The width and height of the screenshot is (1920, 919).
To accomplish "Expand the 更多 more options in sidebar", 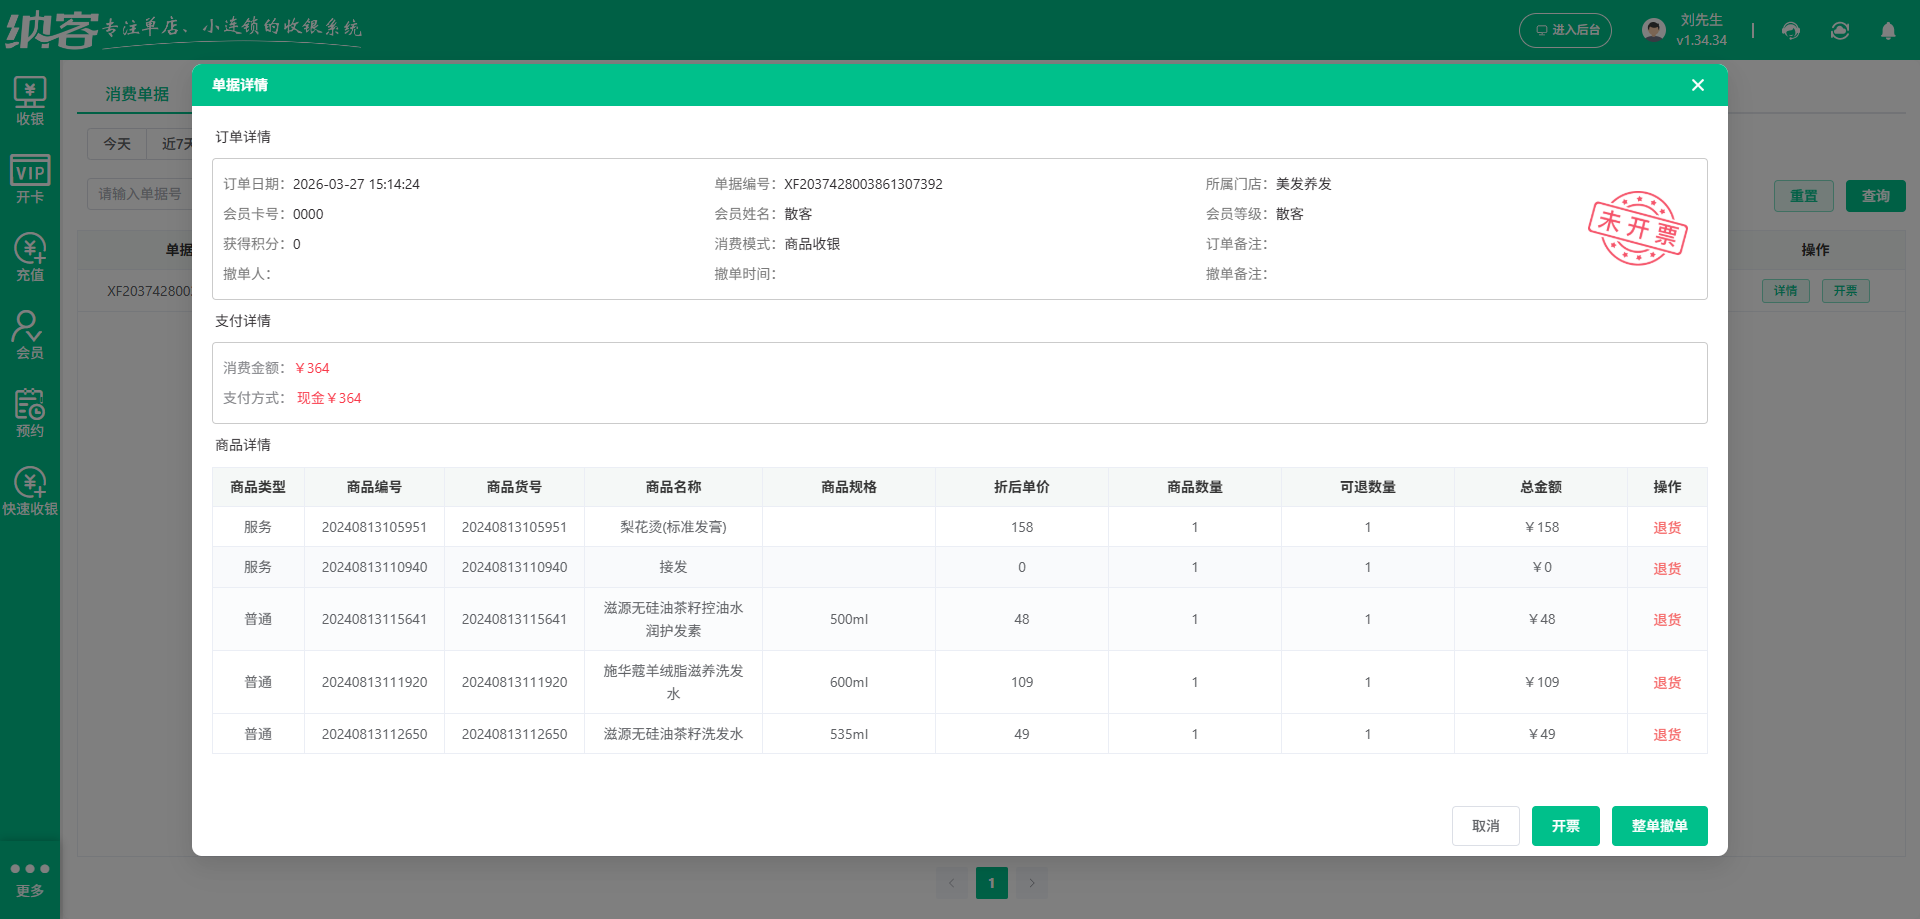I will pos(30,877).
